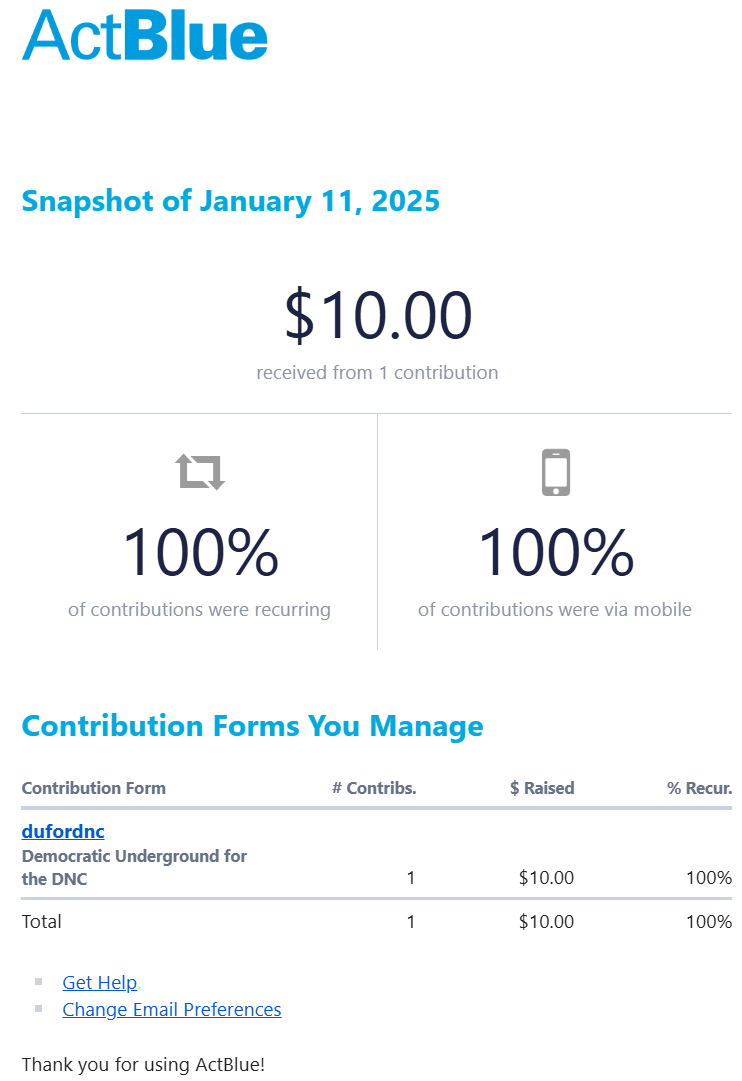Click the $10.00 total amount heading
Screen dimensions: 742x1081
(377, 316)
